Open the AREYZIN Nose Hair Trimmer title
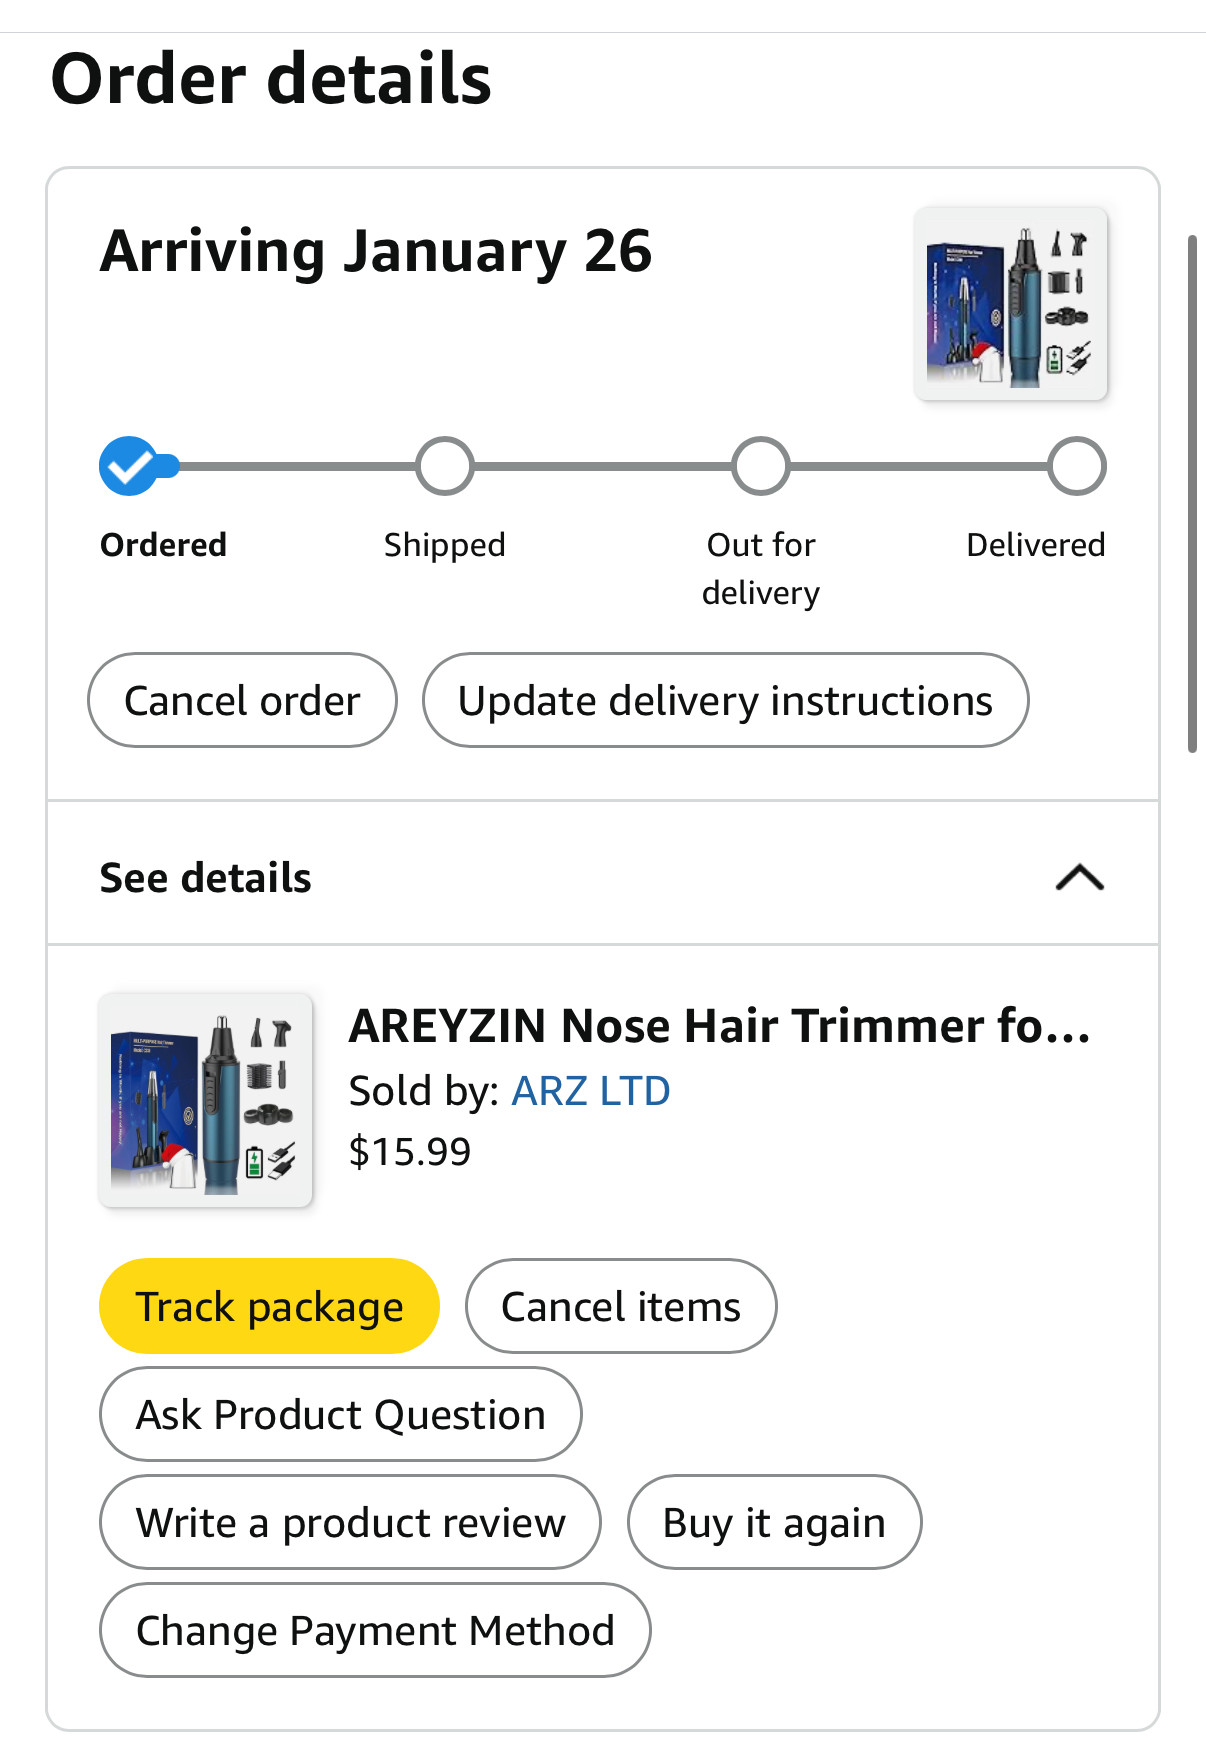Screen dimensions: 1206x1741 click(720, 1026)
